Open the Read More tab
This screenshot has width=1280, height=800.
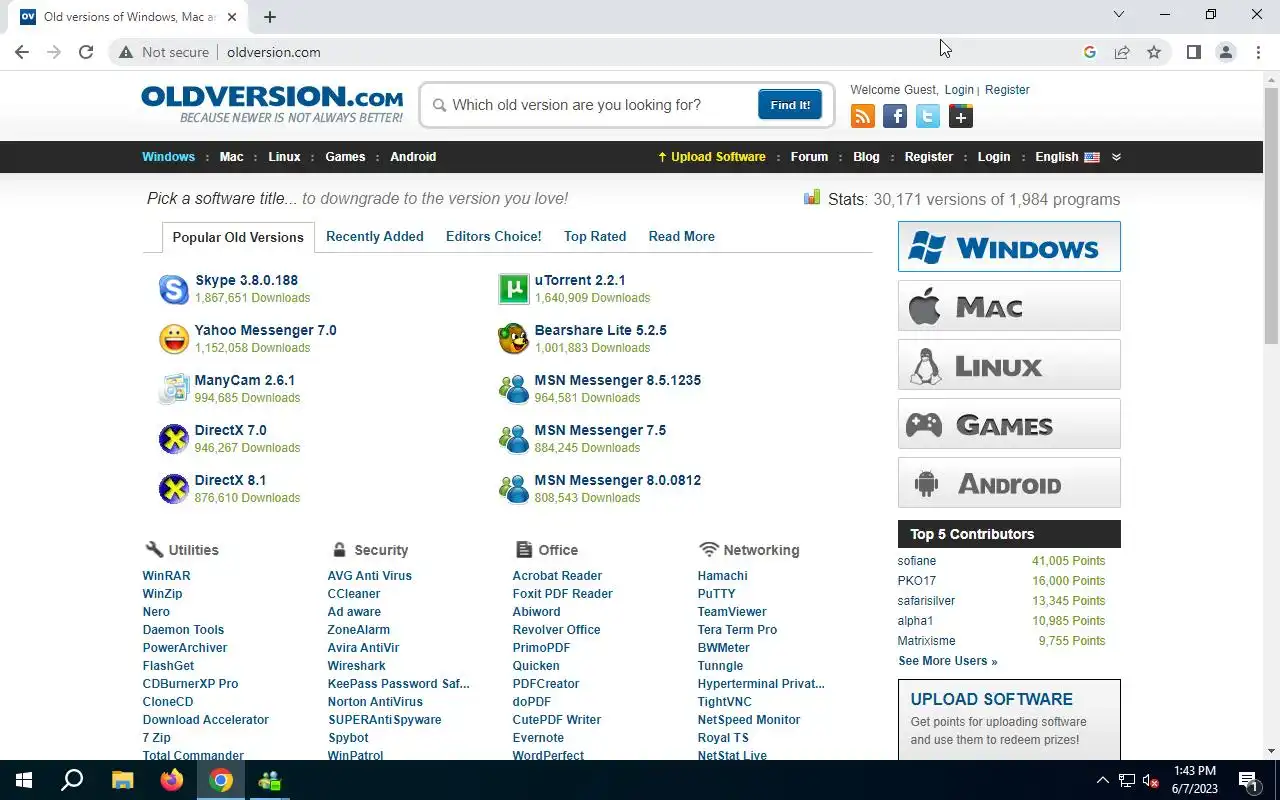[681, 237]
